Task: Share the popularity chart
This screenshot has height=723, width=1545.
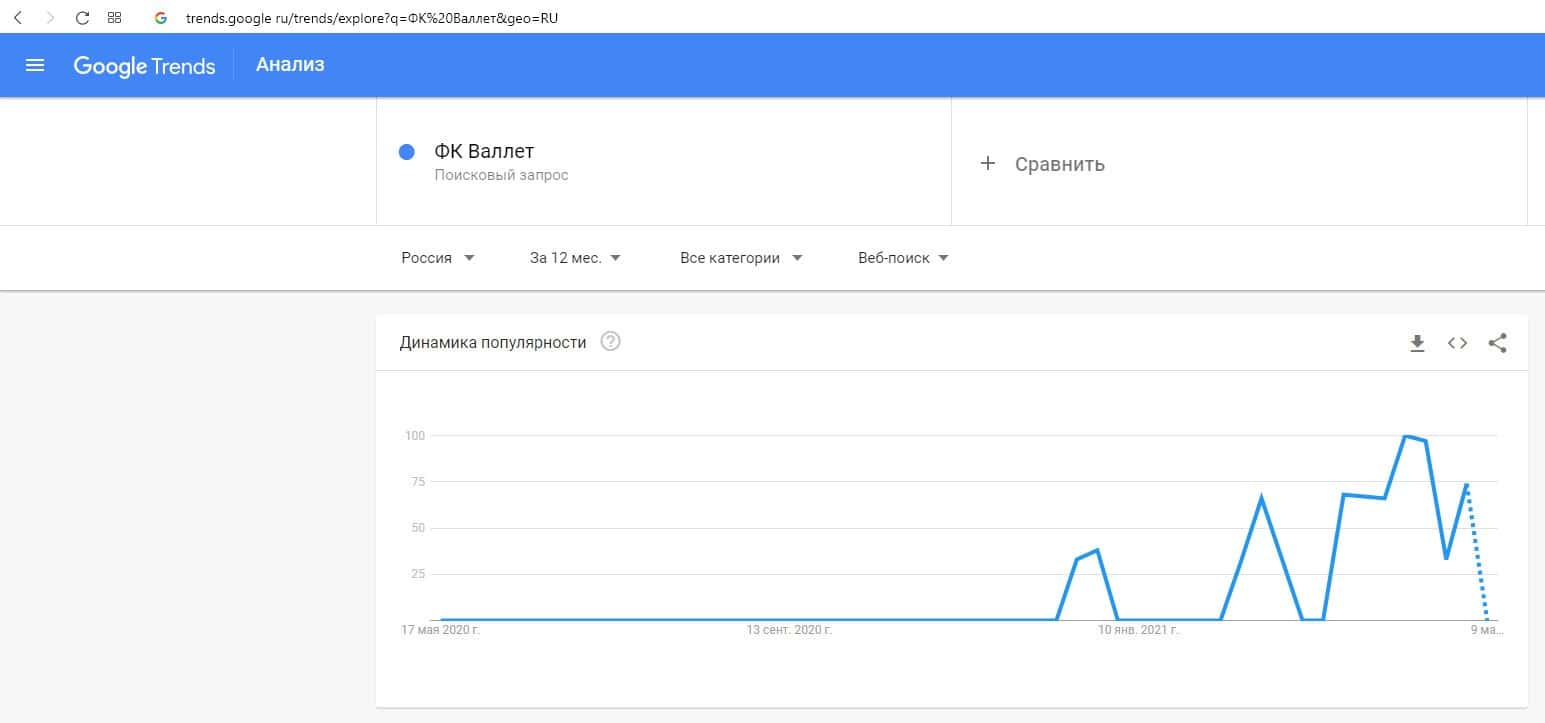Action: click(x=1497, y=343)
